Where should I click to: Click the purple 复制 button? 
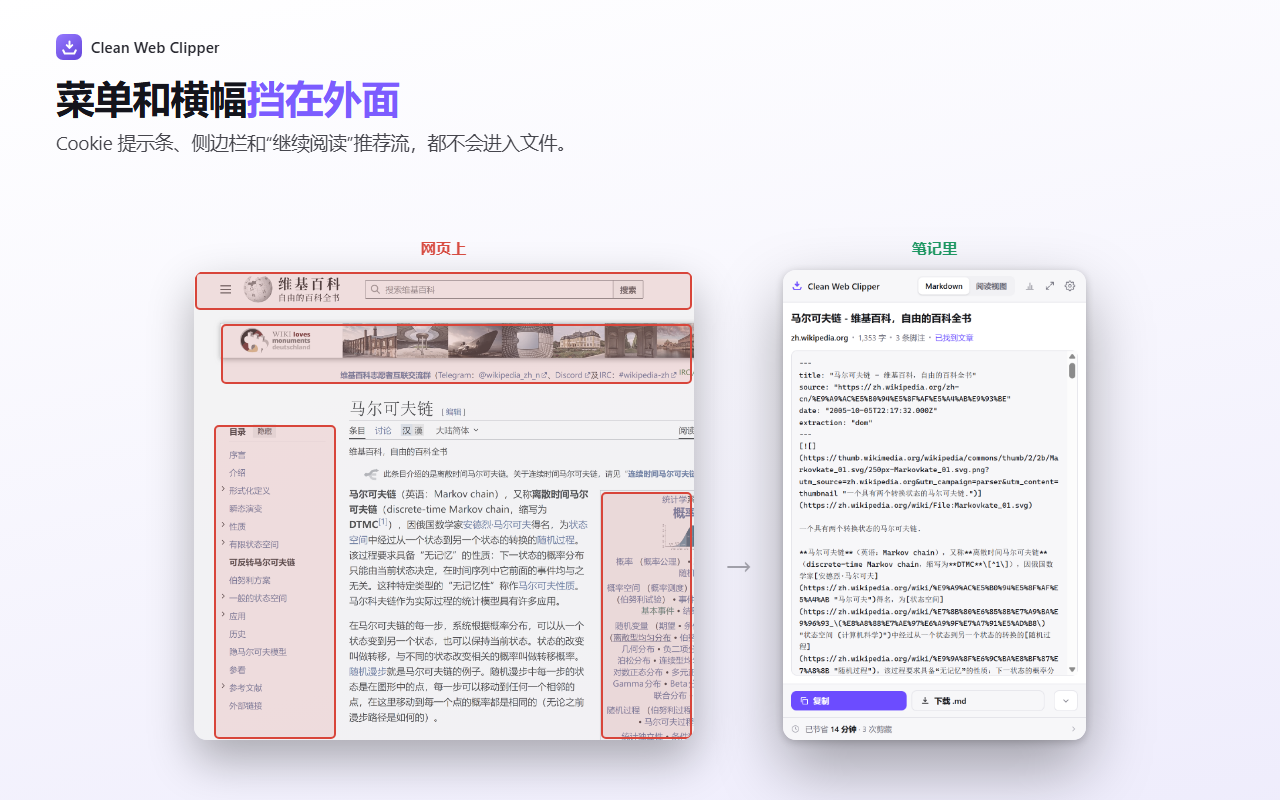coord(848,701)
